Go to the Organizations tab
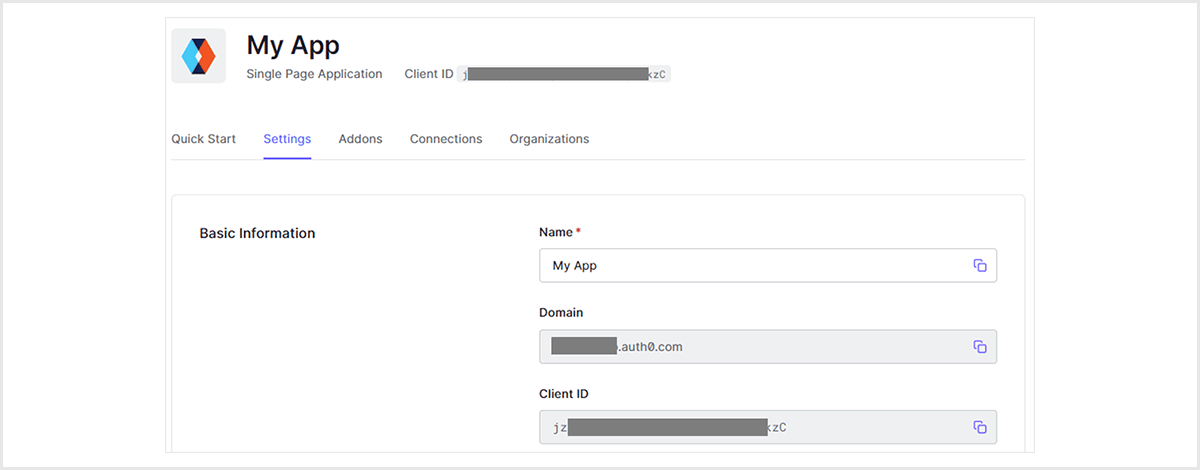Viewport: 1200px width, 470px height. pos(549,139)
